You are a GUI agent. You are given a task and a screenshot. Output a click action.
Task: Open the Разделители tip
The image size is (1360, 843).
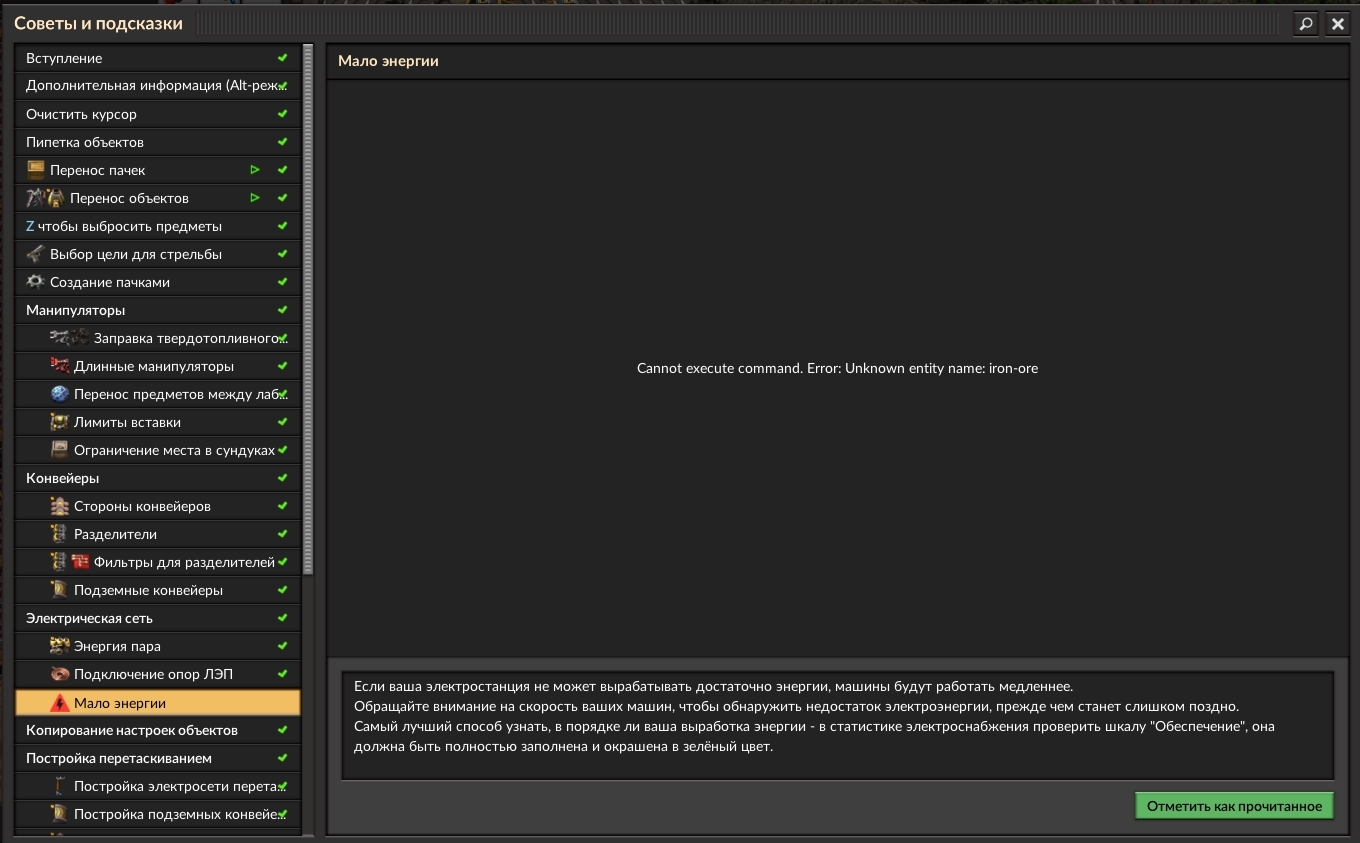158,534
